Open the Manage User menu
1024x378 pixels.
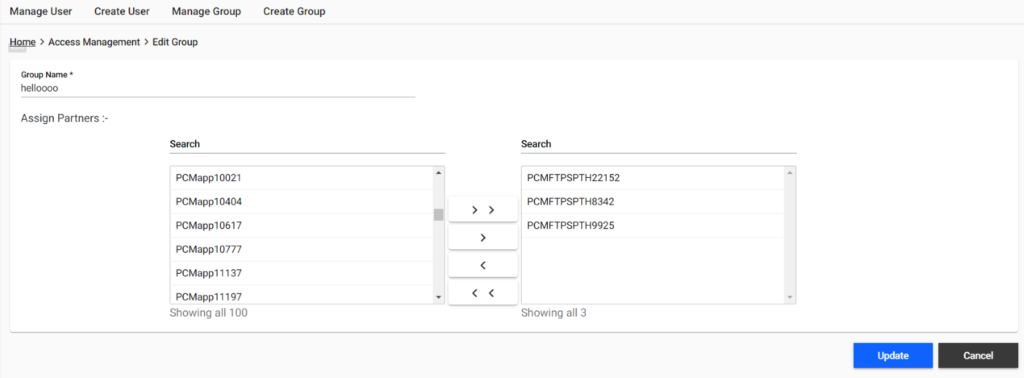click(40, 11)
